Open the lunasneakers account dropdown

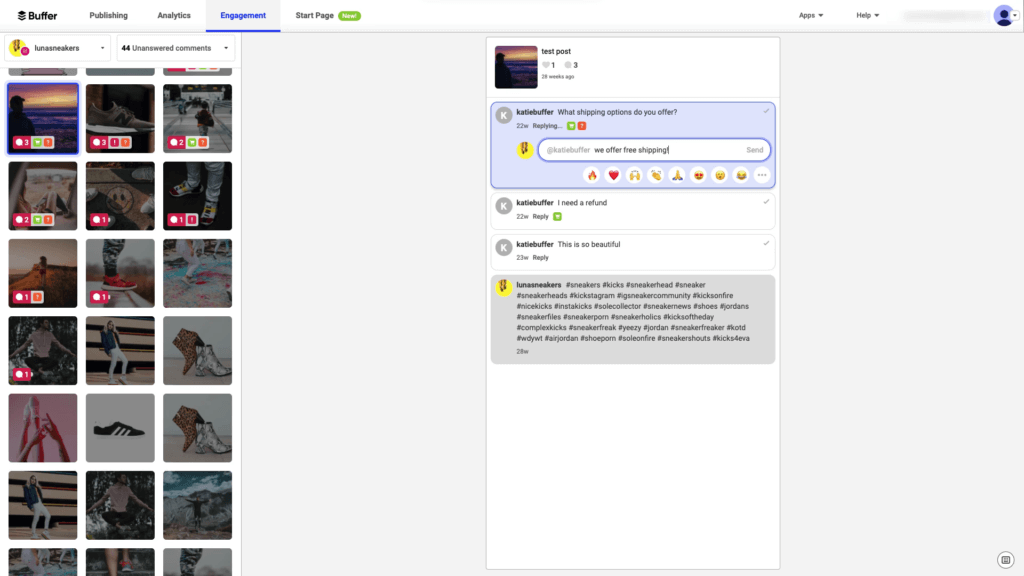57,48
